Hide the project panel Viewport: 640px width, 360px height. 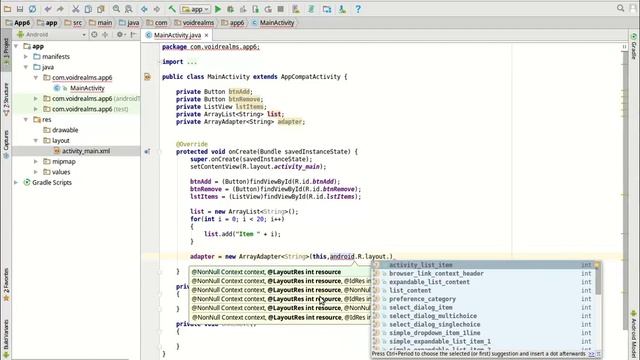[x=133, y=35]
